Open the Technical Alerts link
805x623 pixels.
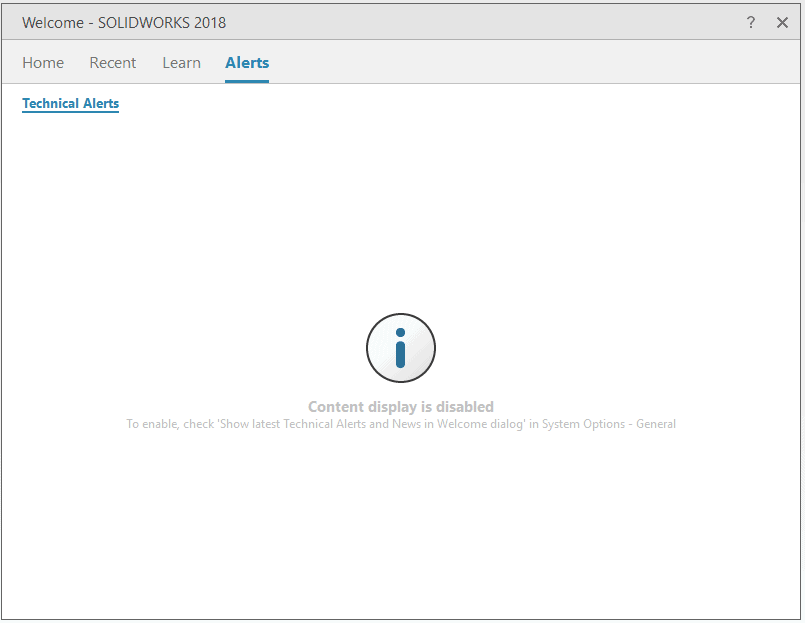[x=70, y=103]
